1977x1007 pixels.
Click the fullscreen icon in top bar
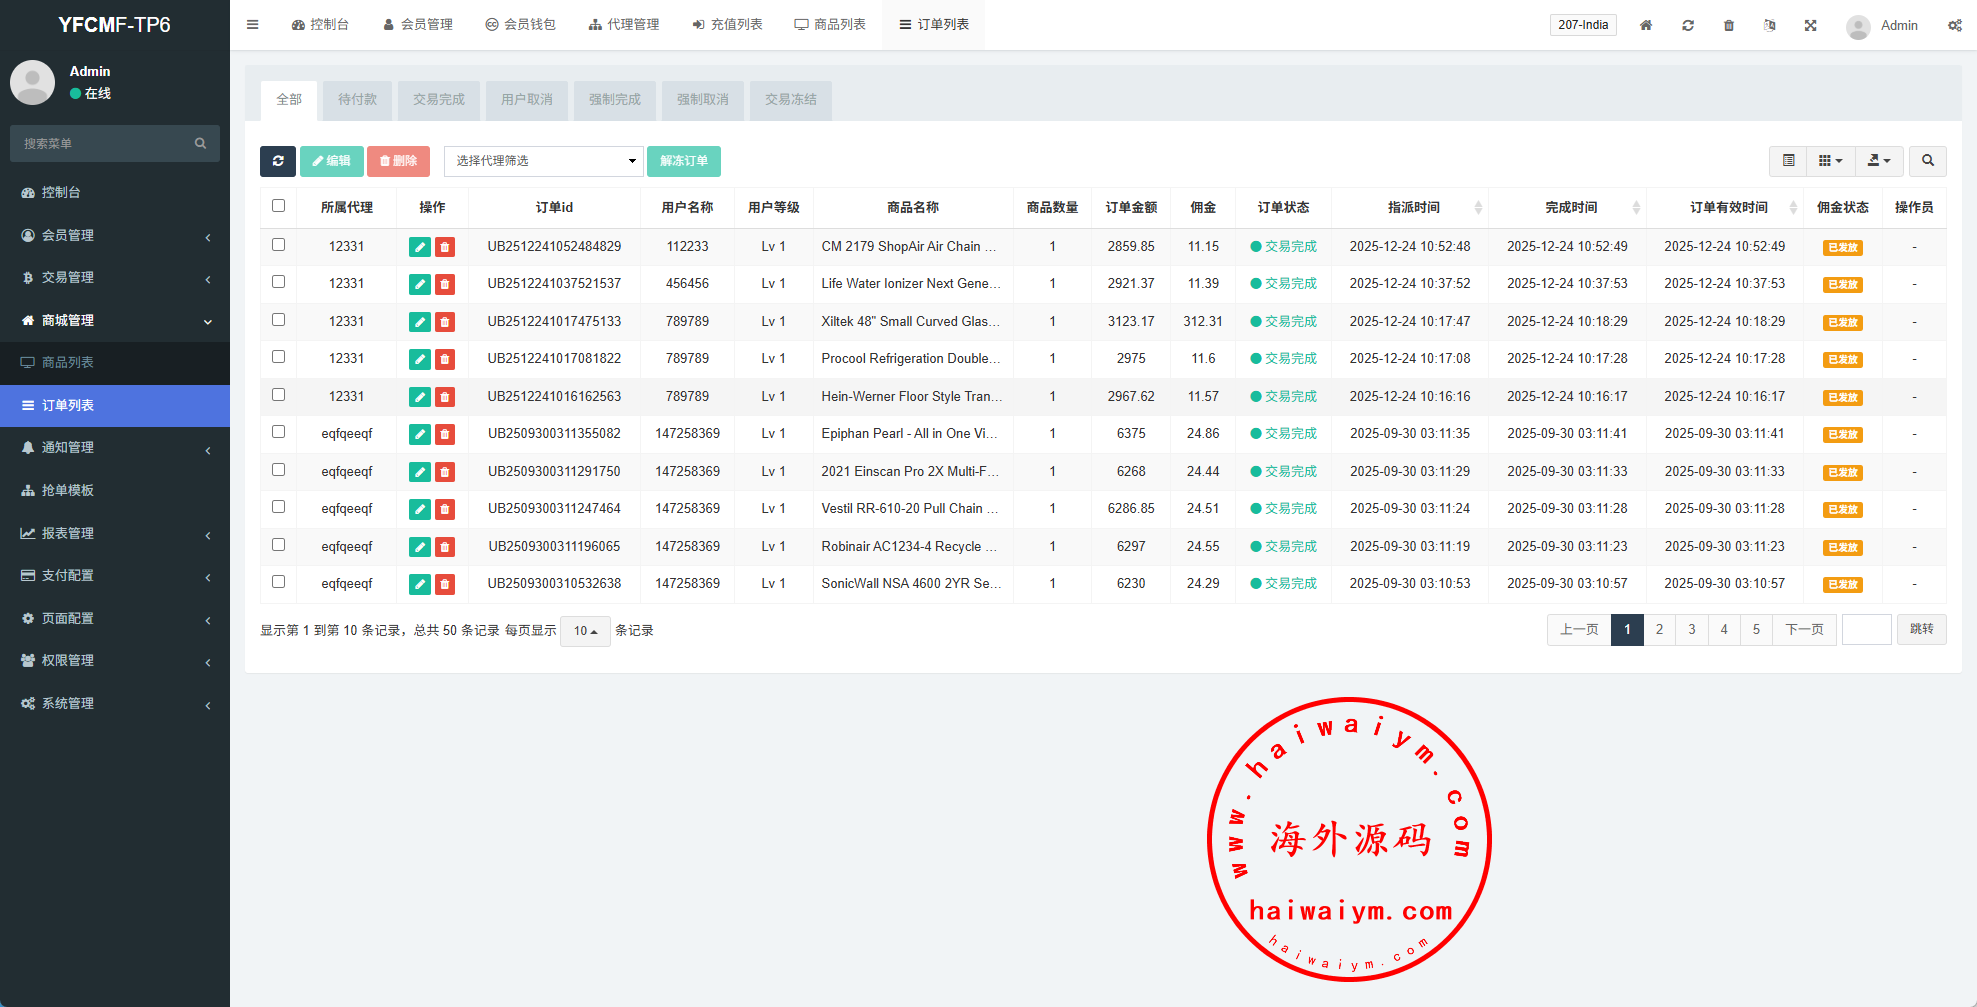coord(1810,25)
